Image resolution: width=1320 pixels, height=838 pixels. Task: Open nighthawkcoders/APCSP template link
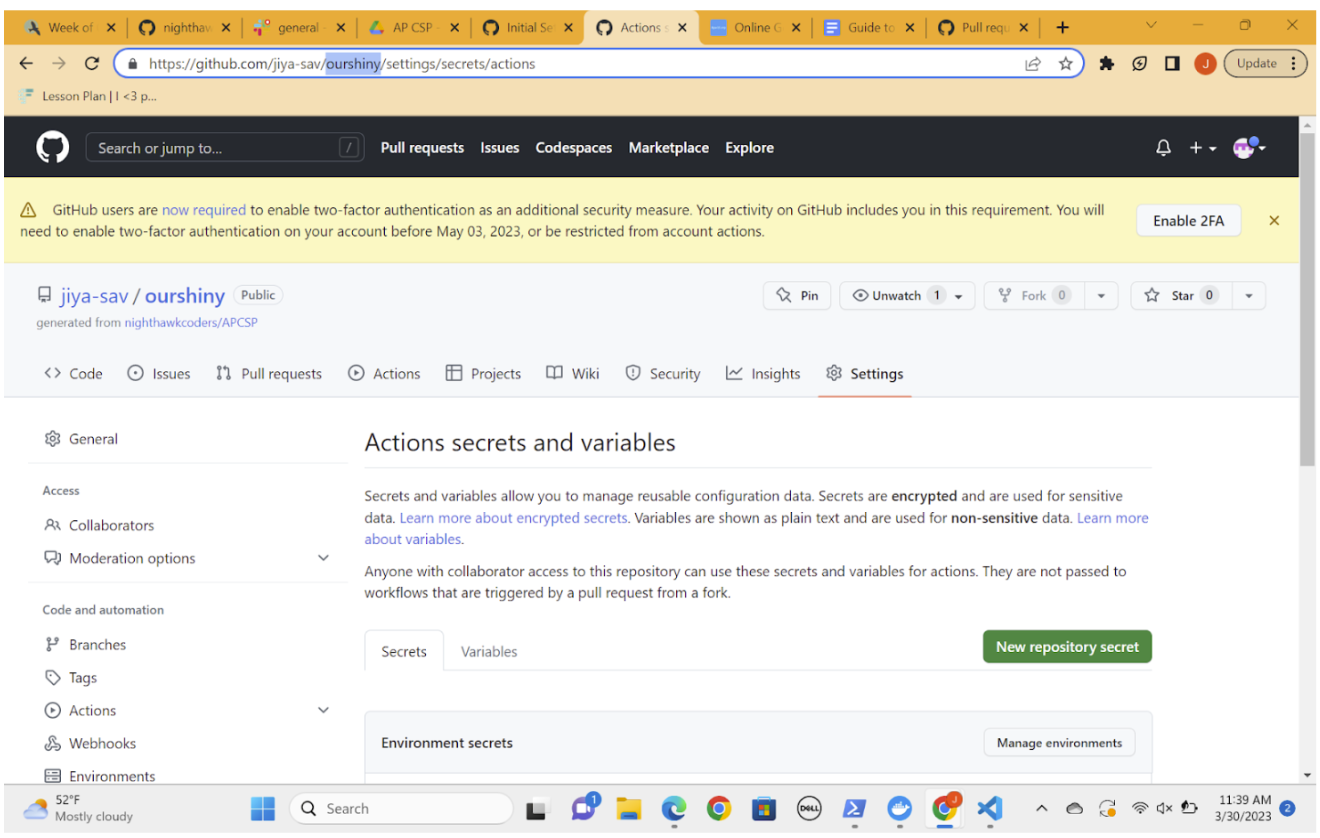pyautogui.click(x=191, y=323)
